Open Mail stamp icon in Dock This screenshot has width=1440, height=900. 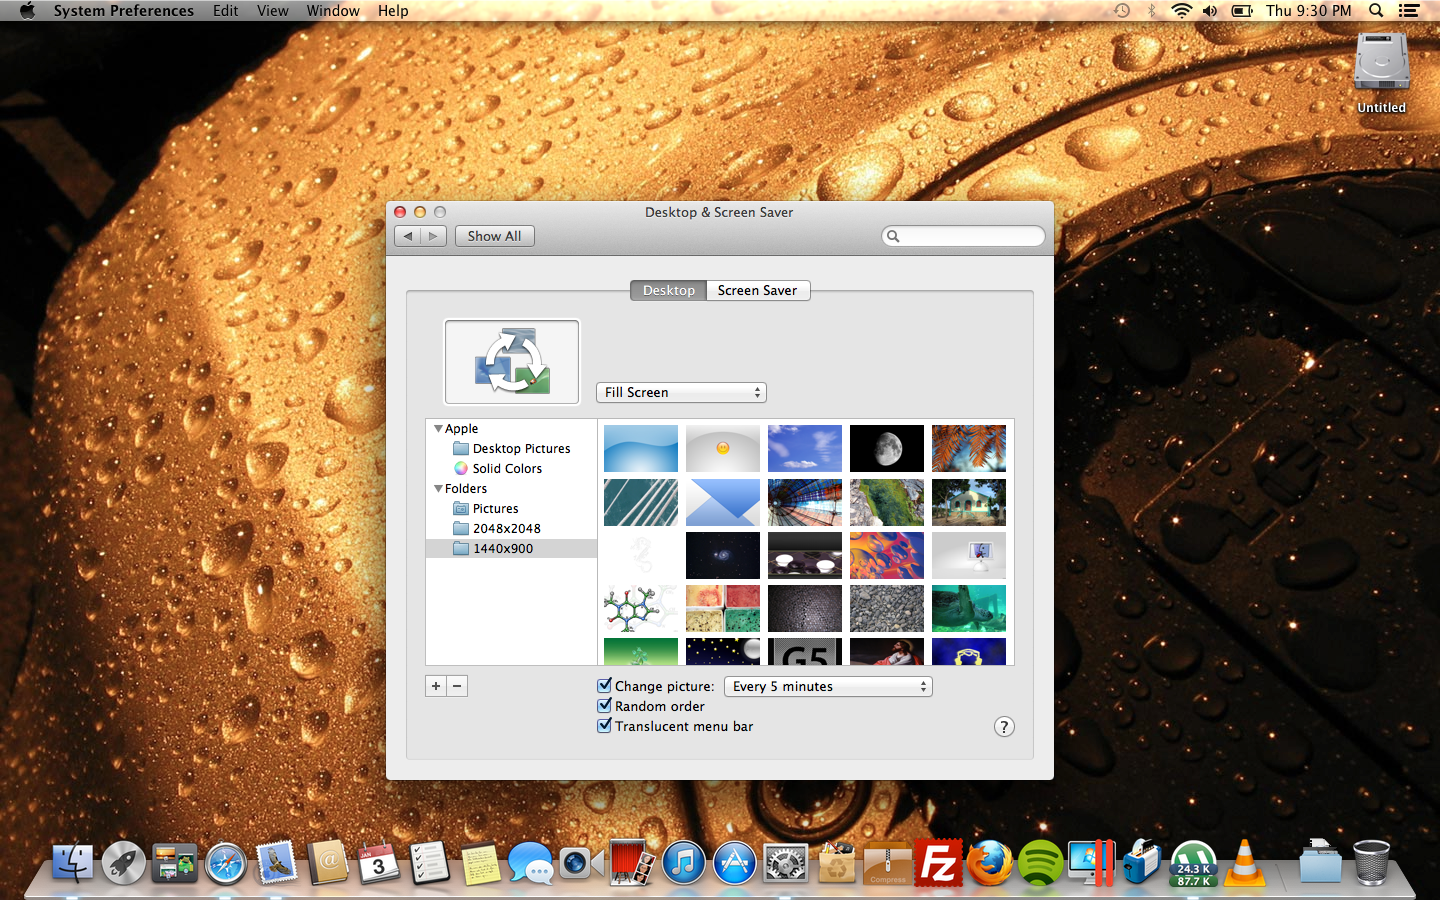277,862
